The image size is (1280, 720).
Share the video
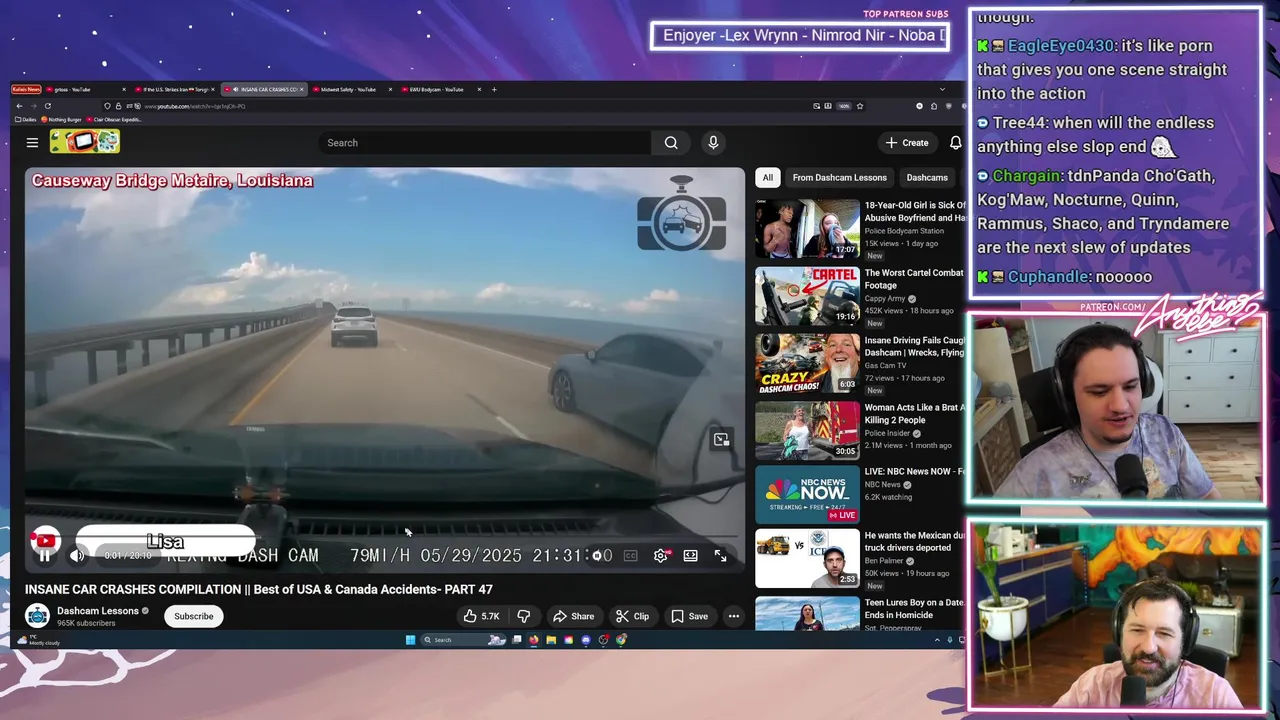[x=574, y=616]
